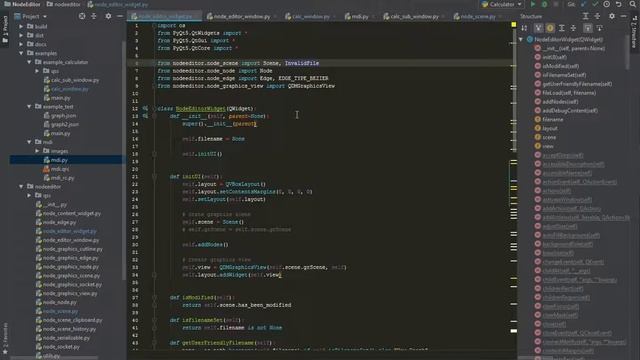Hide the Structure panel with the minus icon
This screenshot has width=640, height=360.
(x=623, y=16)
